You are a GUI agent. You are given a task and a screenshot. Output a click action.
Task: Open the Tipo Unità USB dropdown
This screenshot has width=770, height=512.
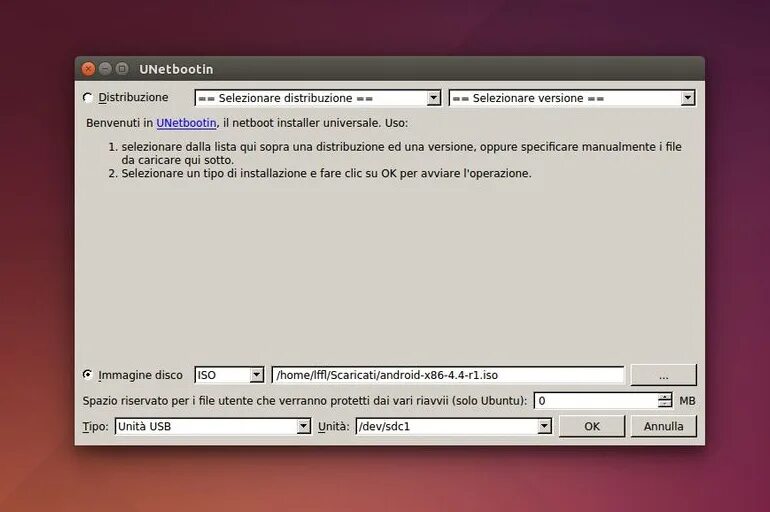pyautogui.click(x=213, y=426)
